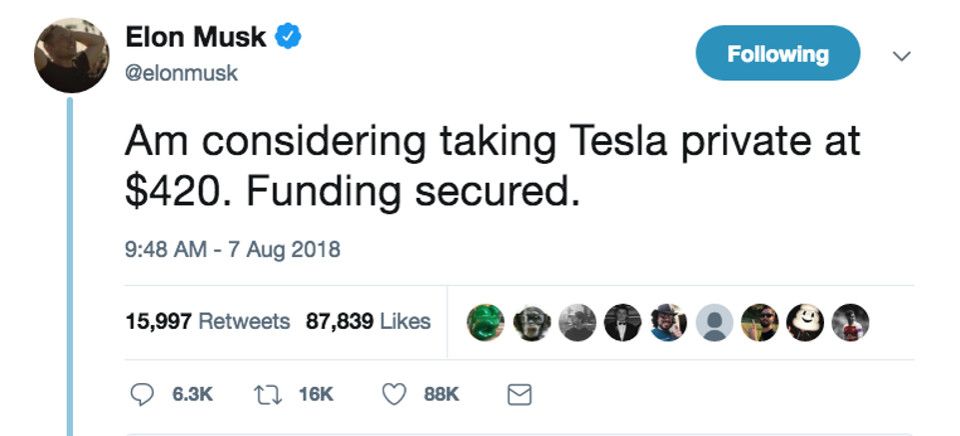The height and width of the screenshot is (436, 960).
Task: Open the tuxedo man liker avatar
Action: (623, 322)
